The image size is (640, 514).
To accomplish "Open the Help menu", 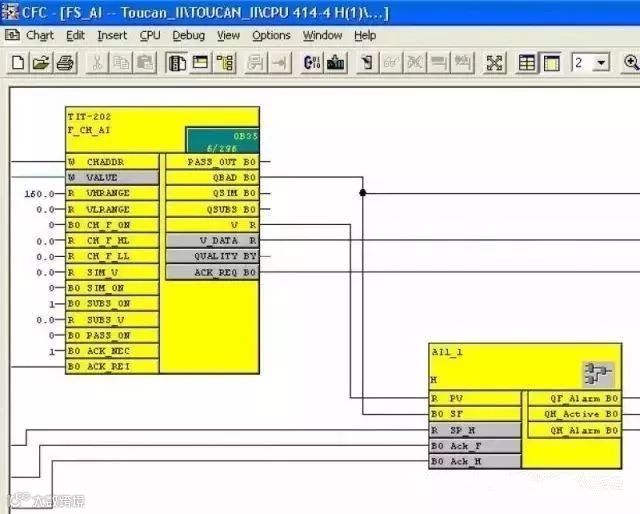I will [365, 36].
